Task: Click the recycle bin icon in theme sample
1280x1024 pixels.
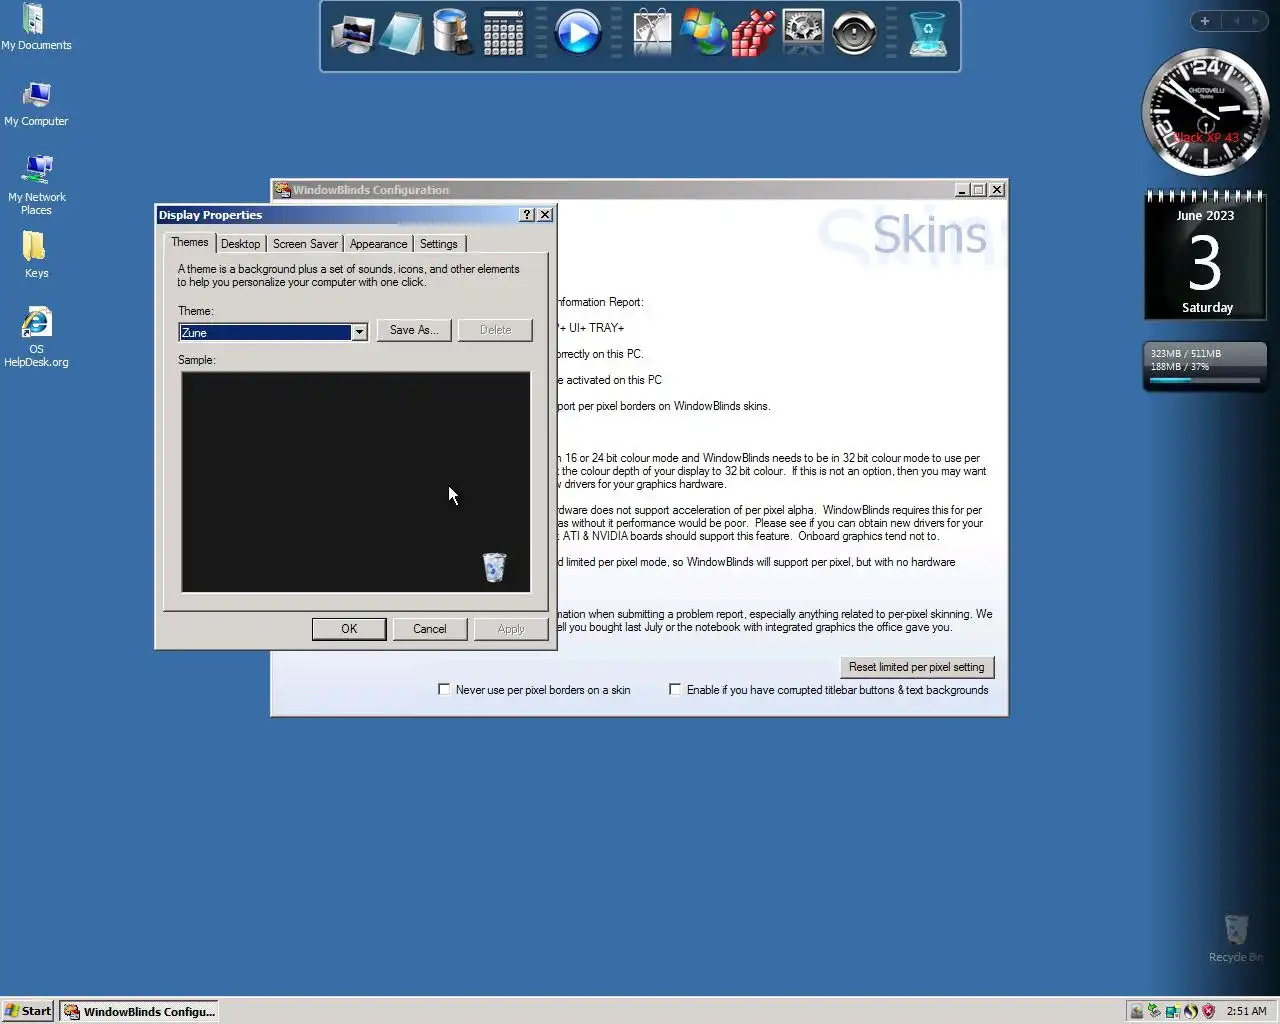Action: (x=494, y=567)
